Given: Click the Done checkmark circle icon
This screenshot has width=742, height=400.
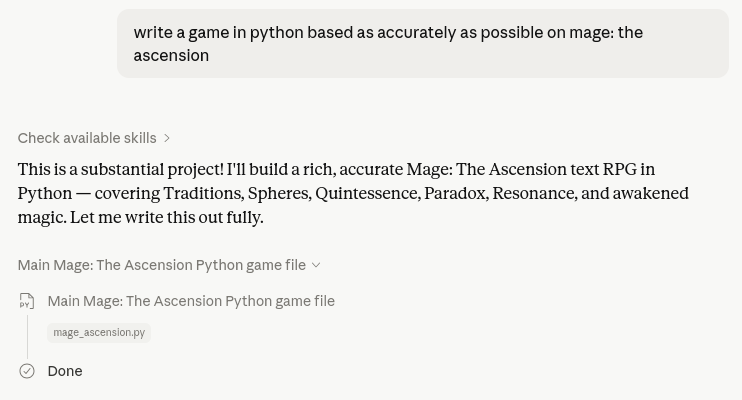Looking at the screenshot, I should [27, 371].
